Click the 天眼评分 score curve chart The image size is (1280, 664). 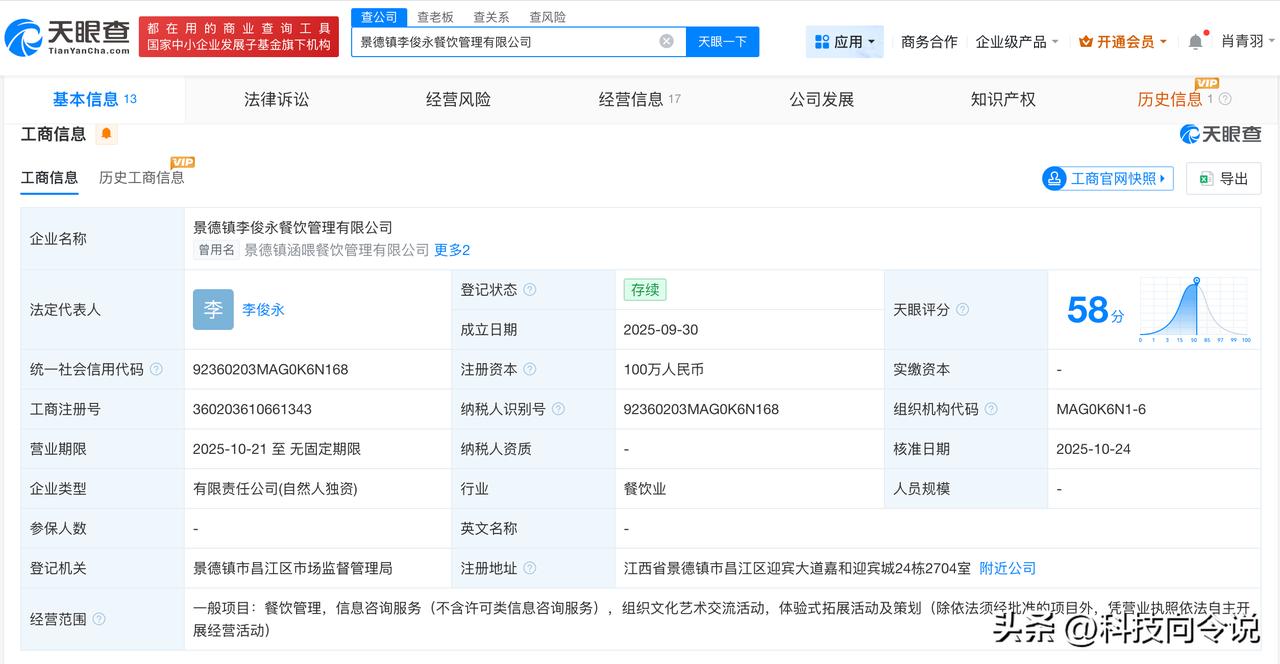coord(1192,309)
